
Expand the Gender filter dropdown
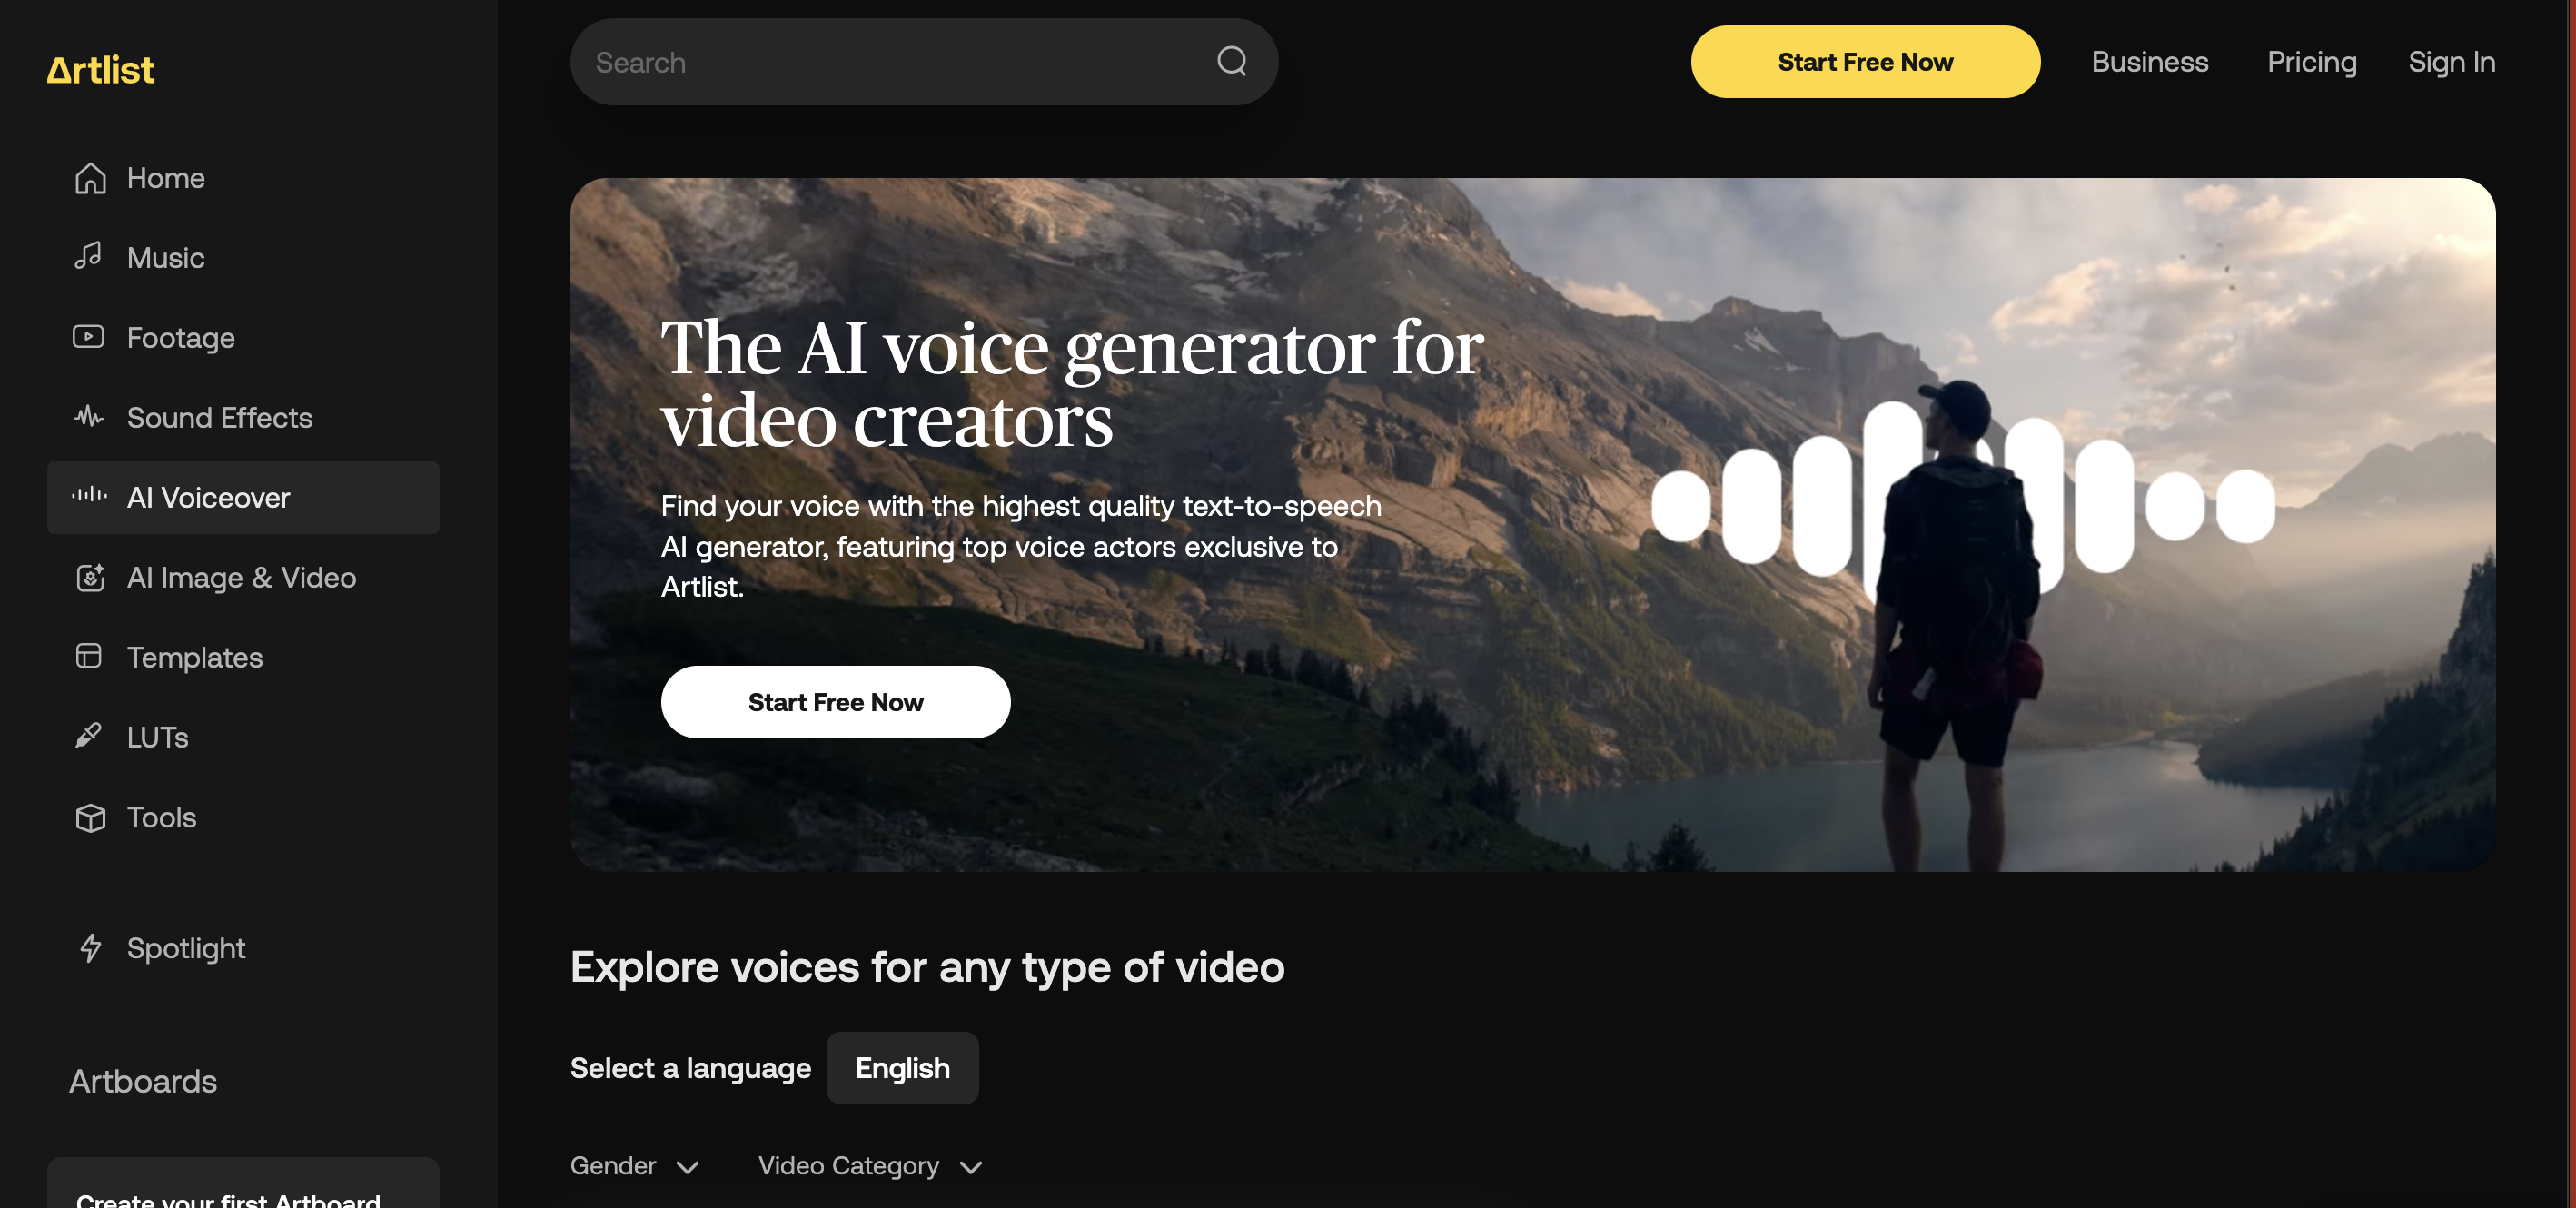(634, 1166)
